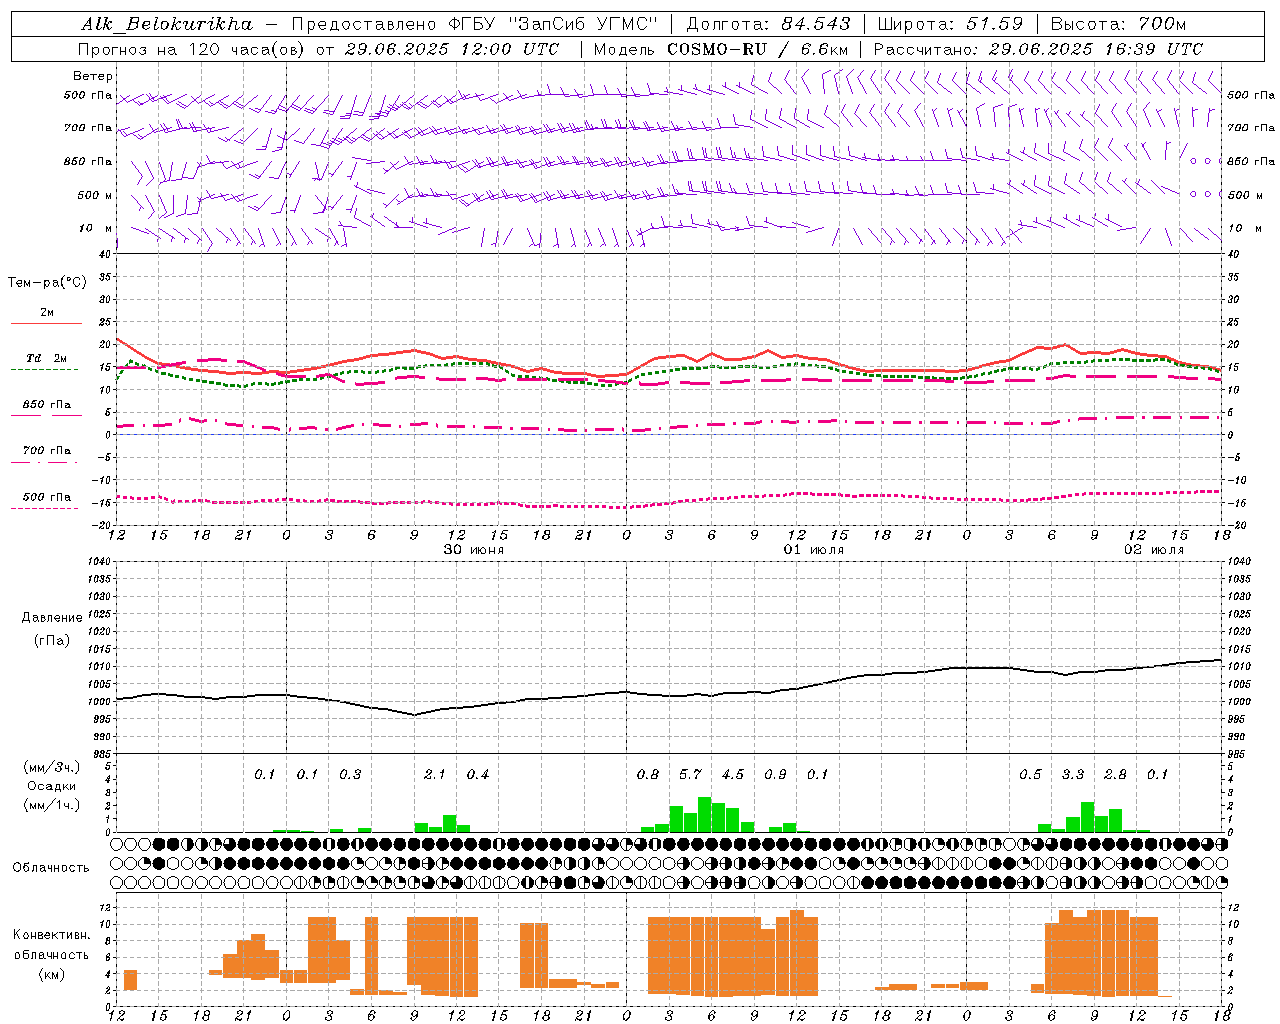Select the "Долгота: 84.543" header field
This screenshot has height=1024, width=1280.
click(768, 24)
